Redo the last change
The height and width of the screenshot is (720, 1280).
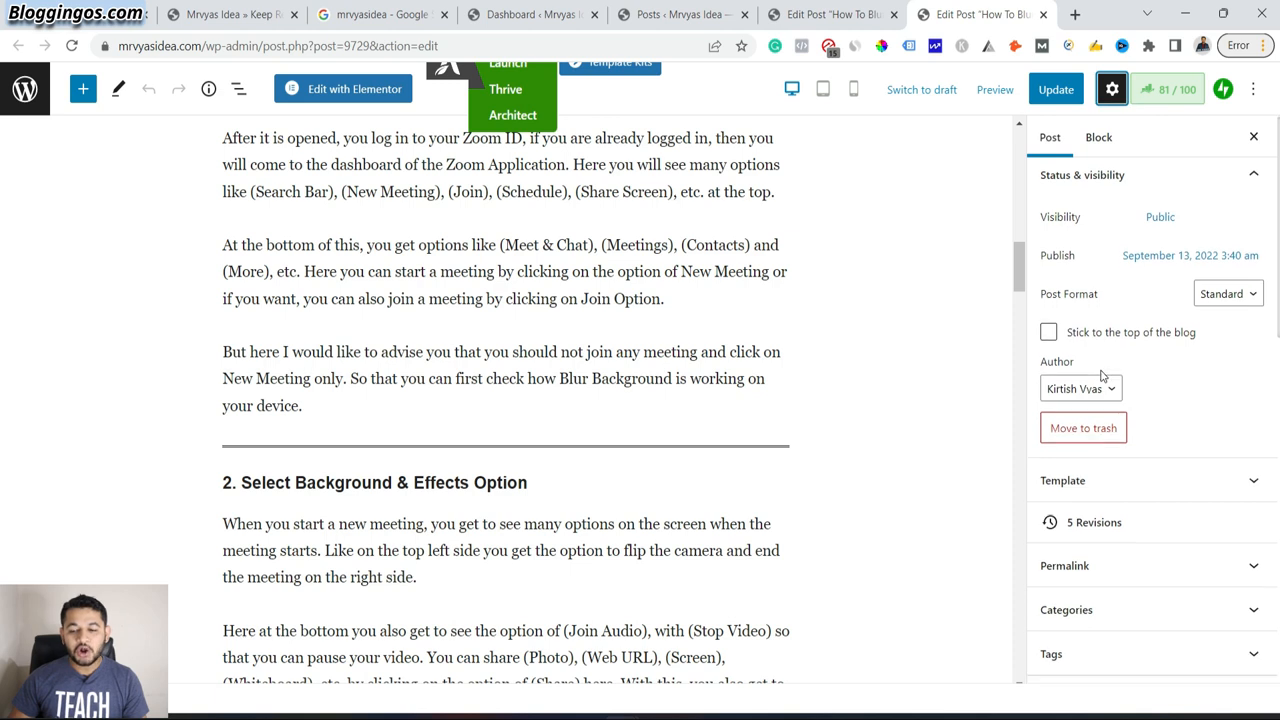click(x=179, y=89)
